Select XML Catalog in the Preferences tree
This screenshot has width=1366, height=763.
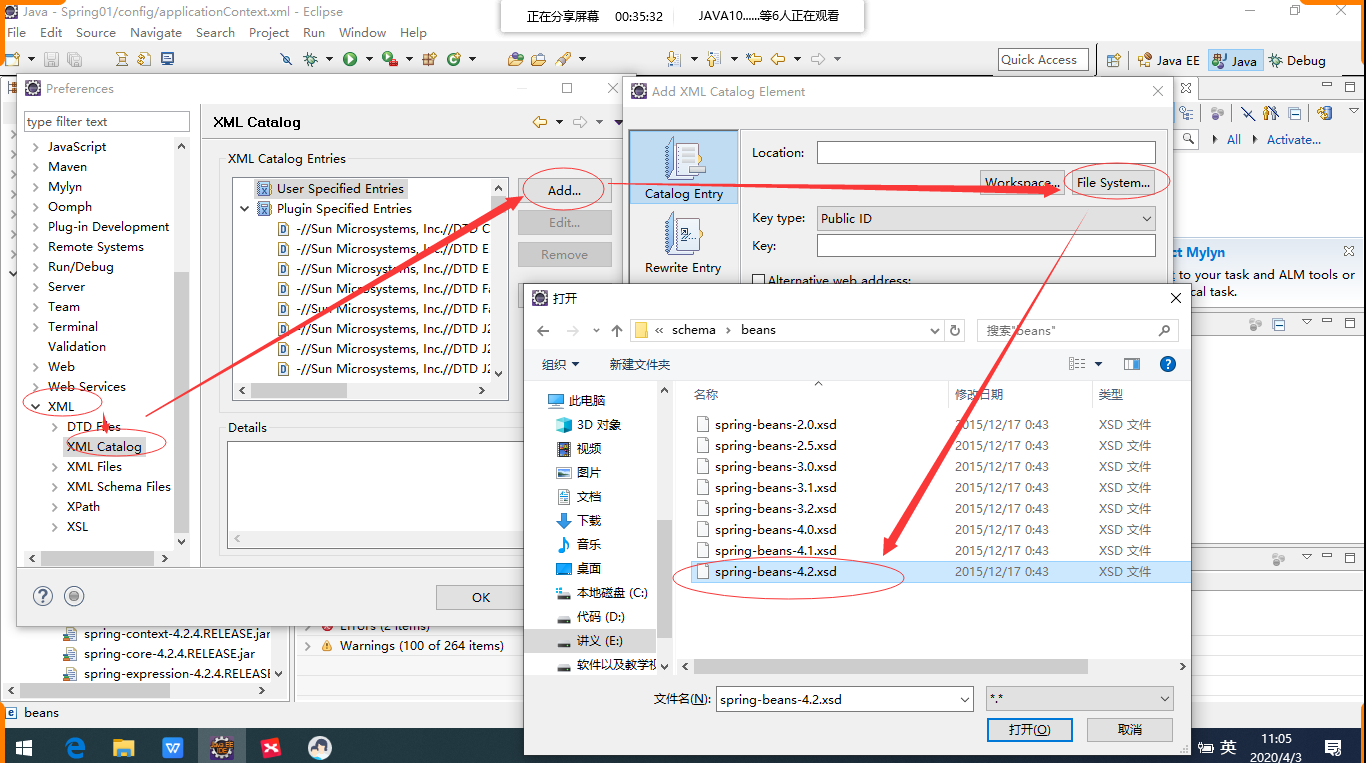click(x=104, y=447)
